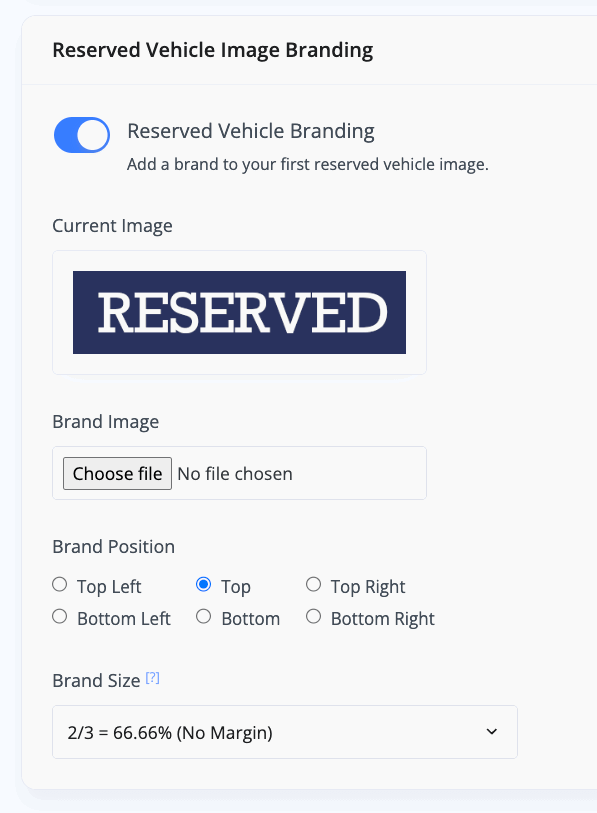The image size is (597, 813).
Task: Toggle the Reserved Vehicle Branding switch
Action: pyautogui.click(x=82, y=135)
